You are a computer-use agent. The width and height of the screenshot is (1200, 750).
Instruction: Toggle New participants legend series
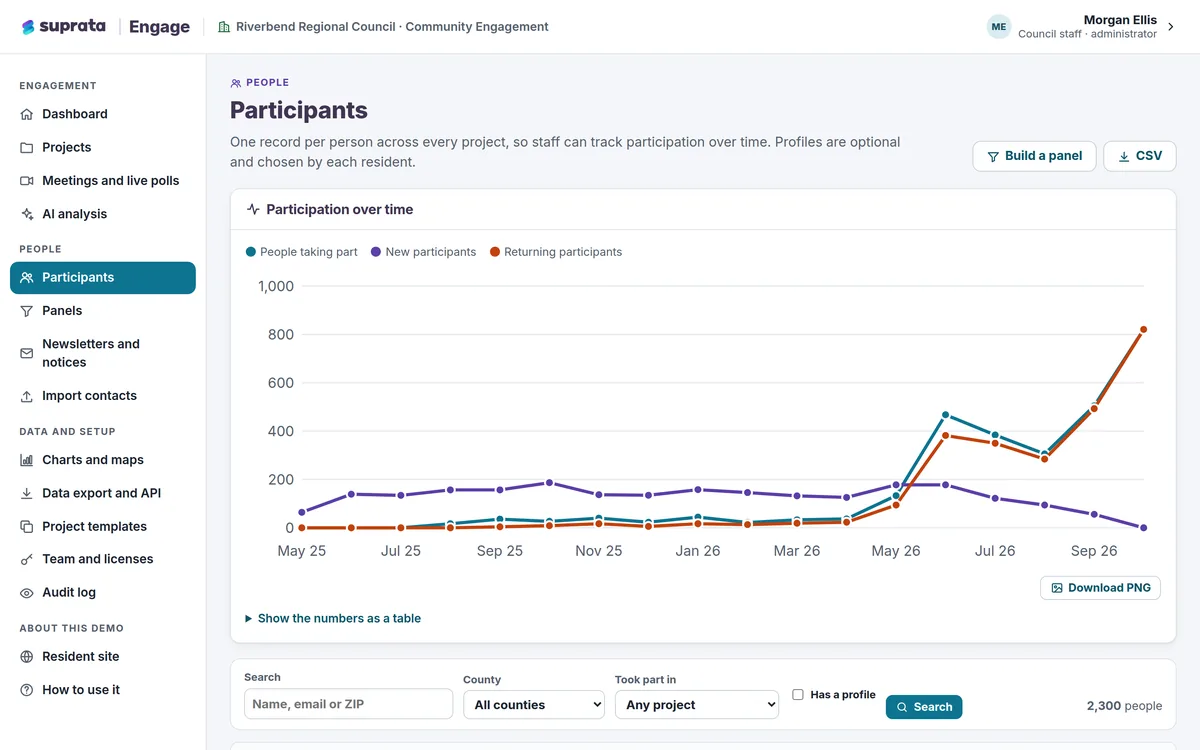click(x=423, y=252)
